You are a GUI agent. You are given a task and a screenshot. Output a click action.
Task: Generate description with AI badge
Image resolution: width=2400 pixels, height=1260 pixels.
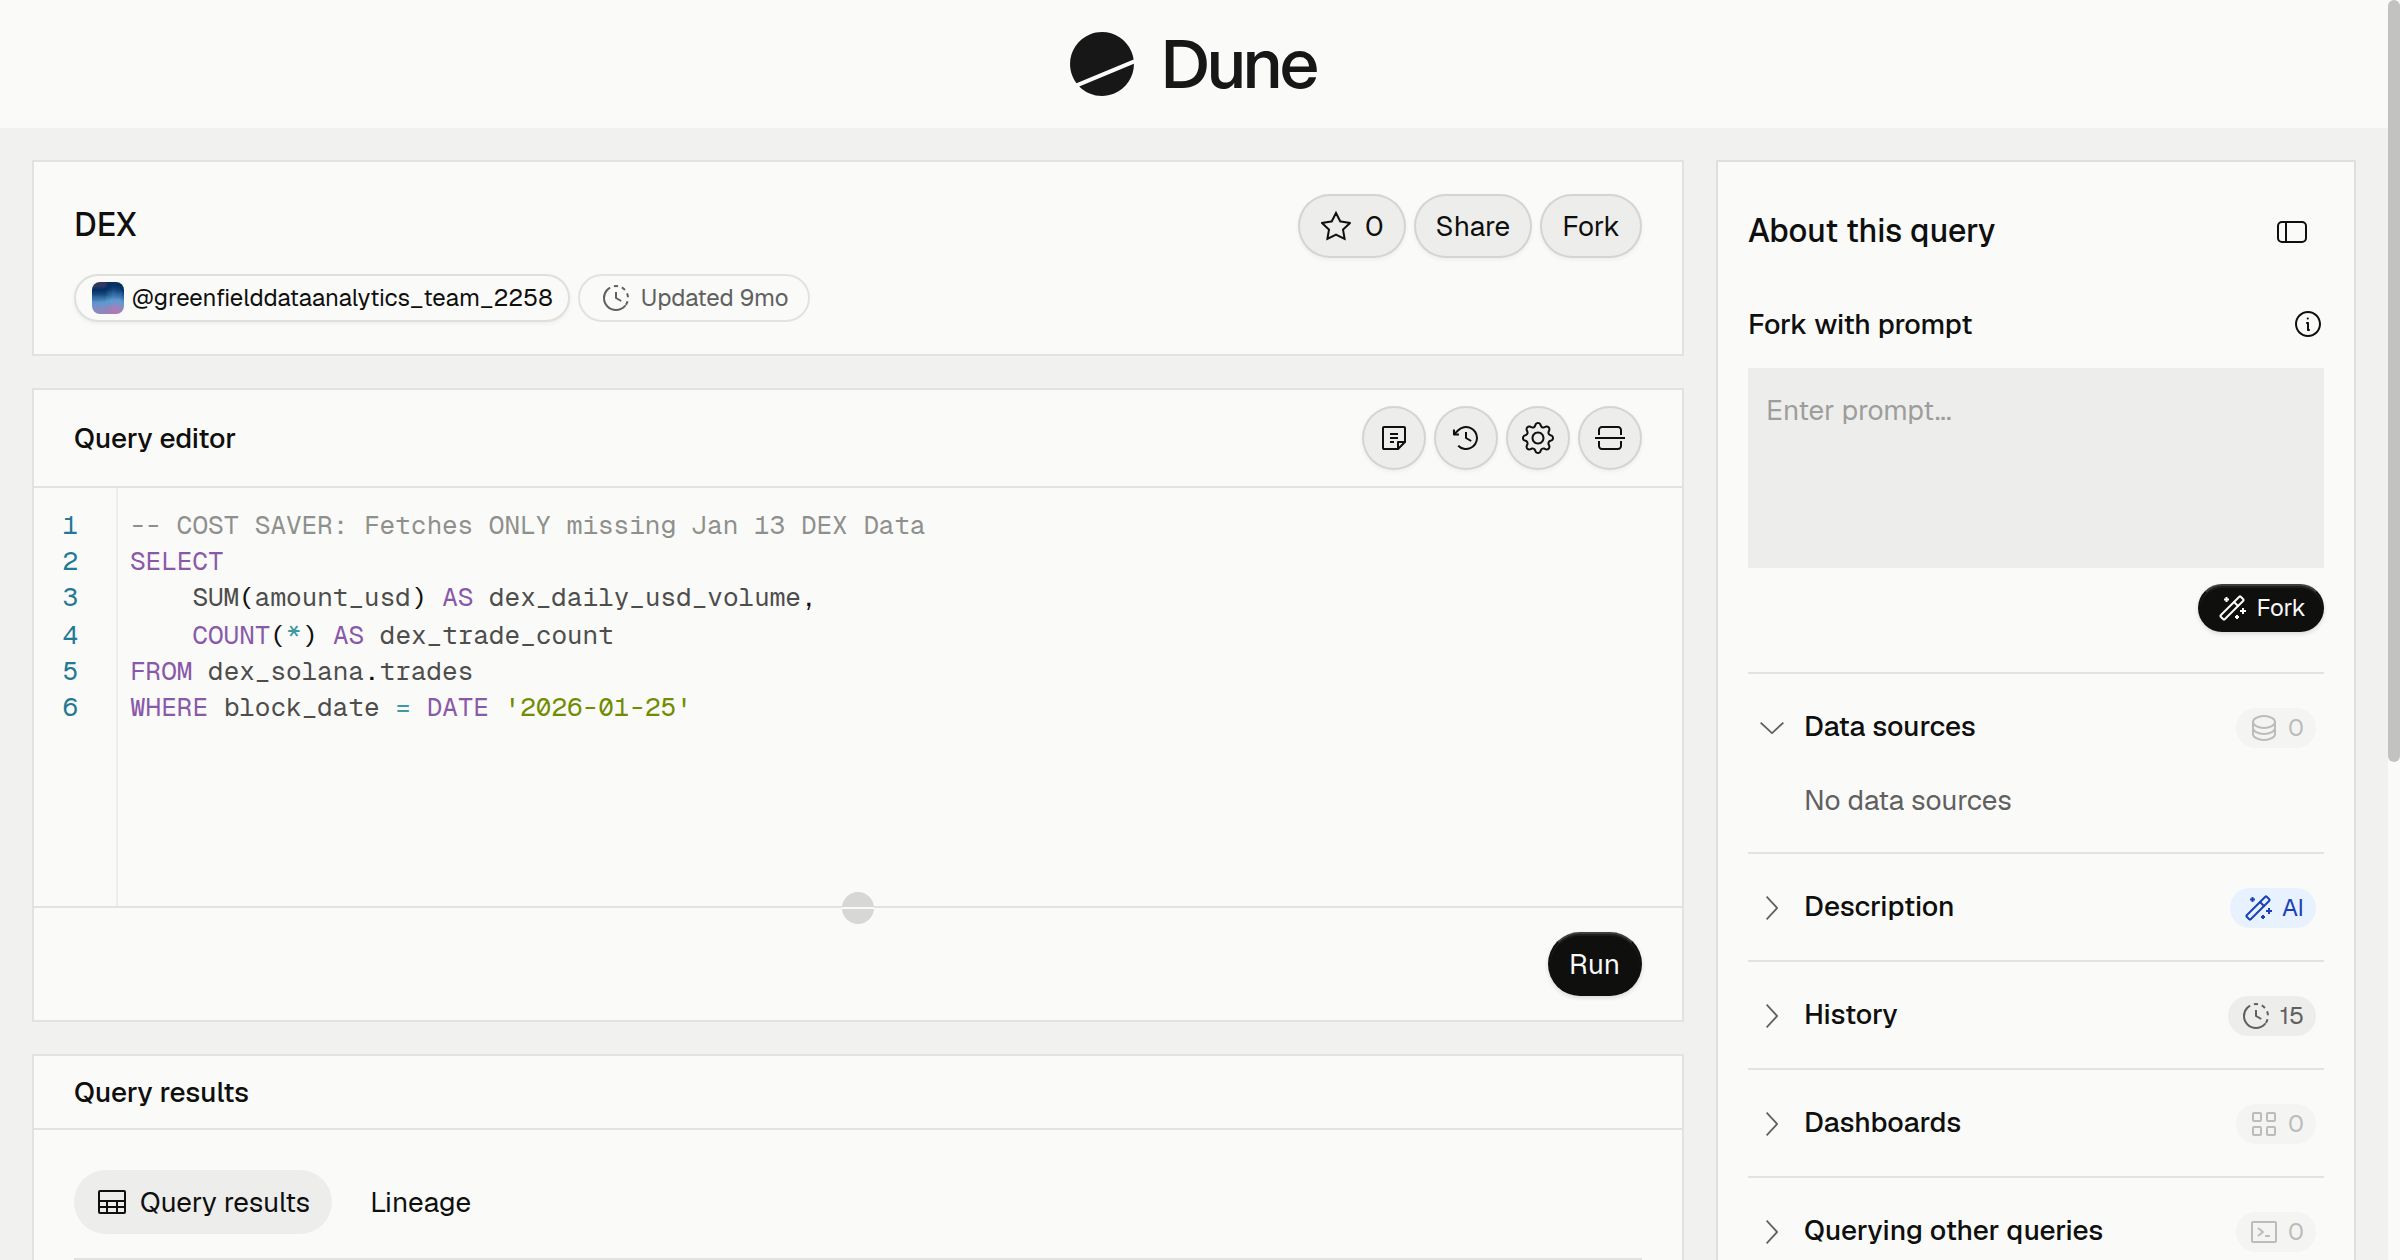point(2273,907)
